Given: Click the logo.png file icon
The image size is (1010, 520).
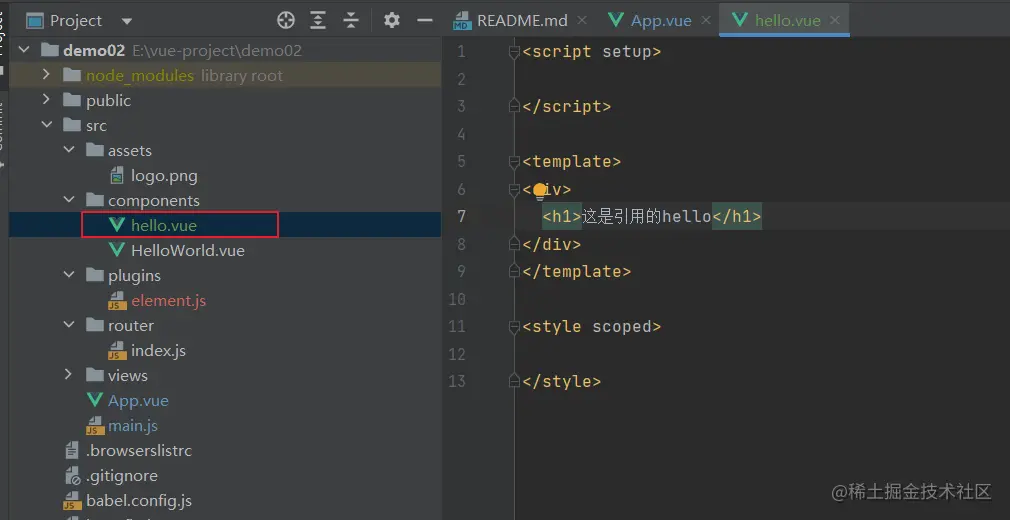Looking at the screenshot, I should coord(117,176).
